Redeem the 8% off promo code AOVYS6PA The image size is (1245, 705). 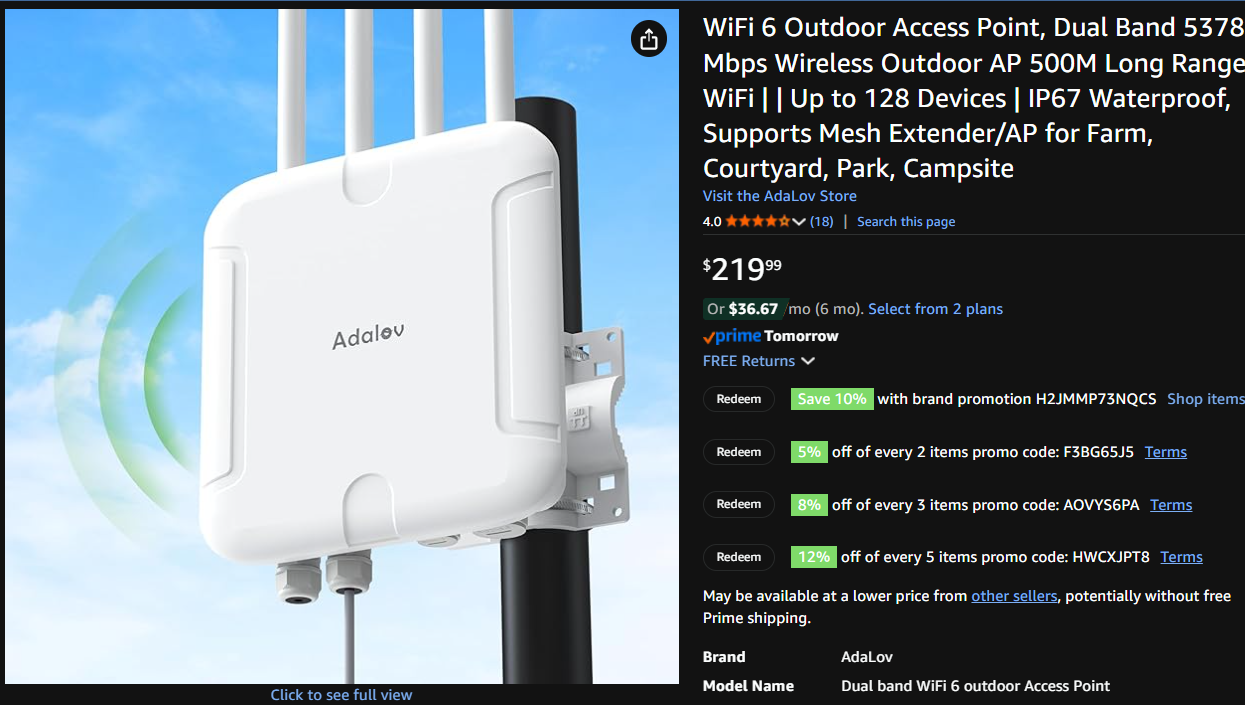coord(739,504)
